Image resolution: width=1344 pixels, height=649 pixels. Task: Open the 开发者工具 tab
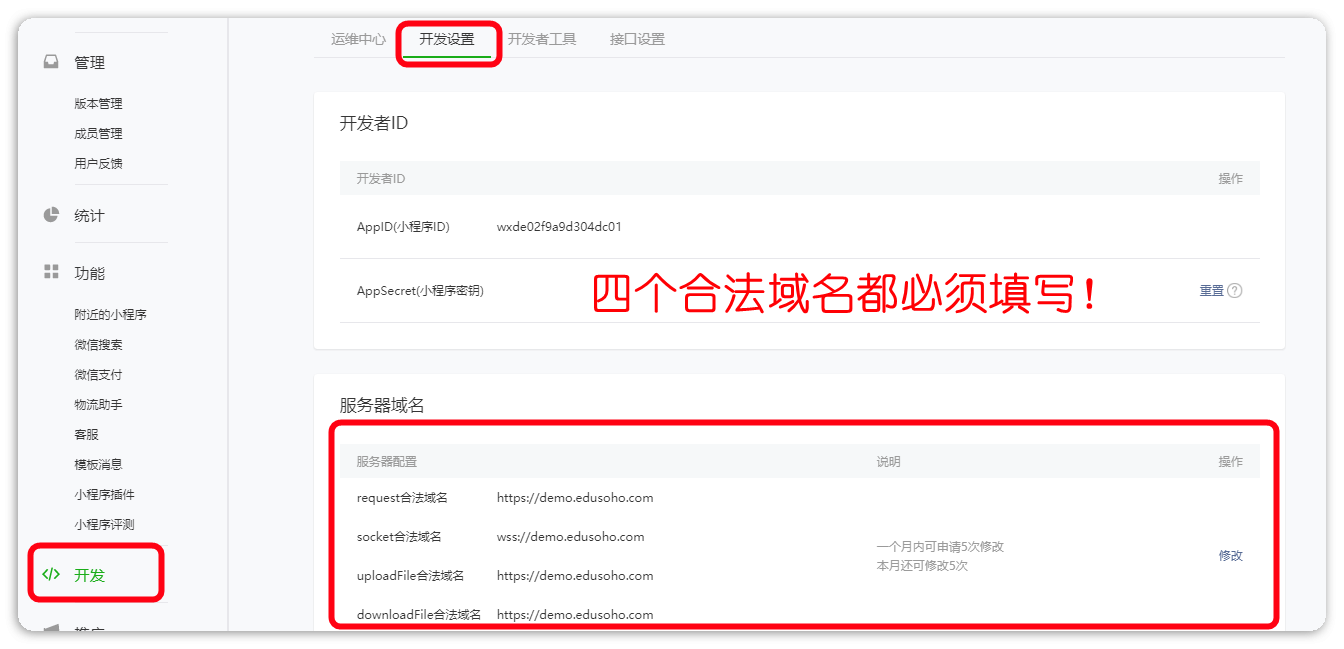(542, 39)
